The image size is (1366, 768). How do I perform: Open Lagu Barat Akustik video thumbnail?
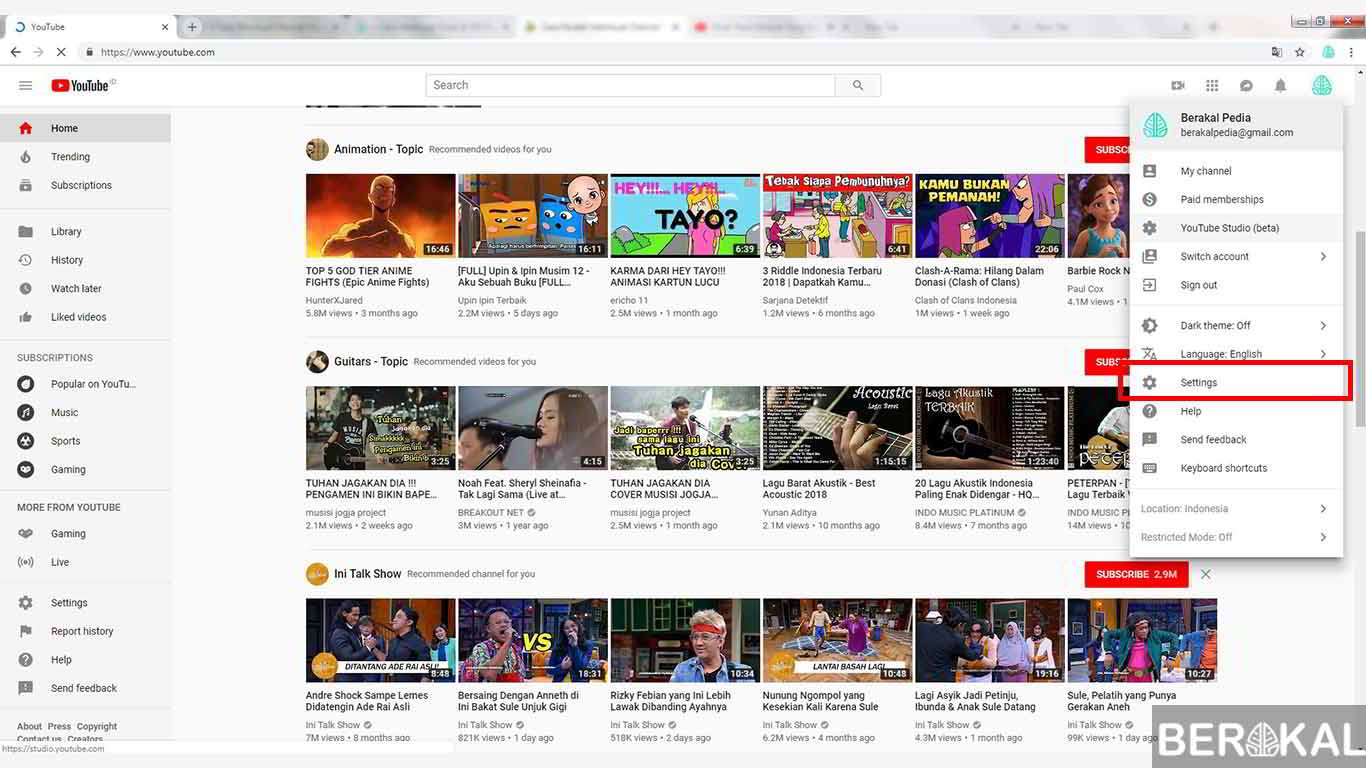tap(838, 428)
